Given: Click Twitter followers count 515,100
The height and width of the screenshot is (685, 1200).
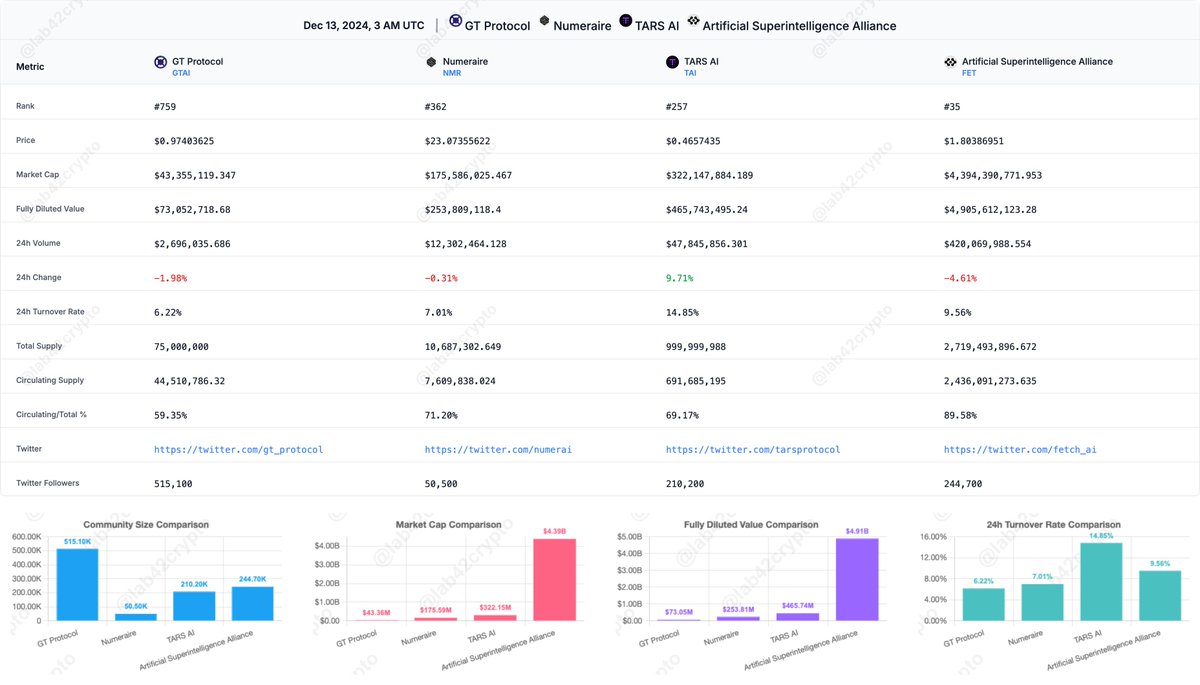Looking at the screenshot, I should (174, 484).
